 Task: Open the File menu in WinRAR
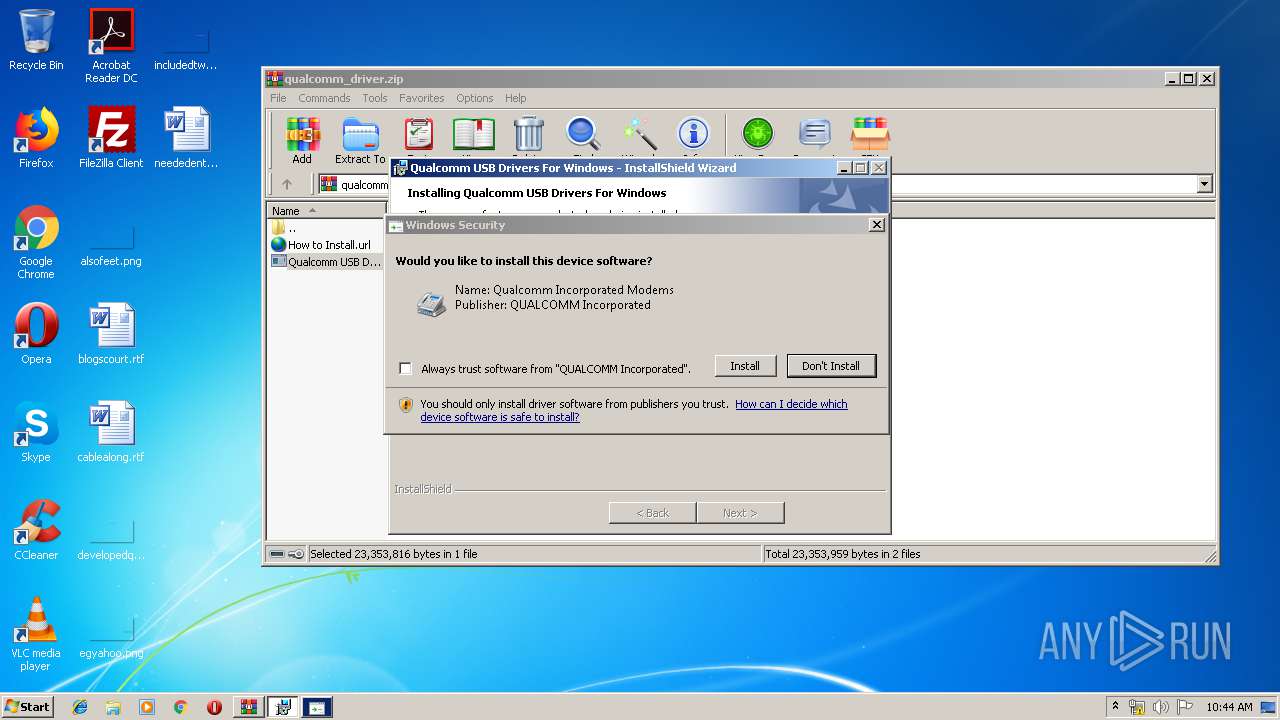278,98
